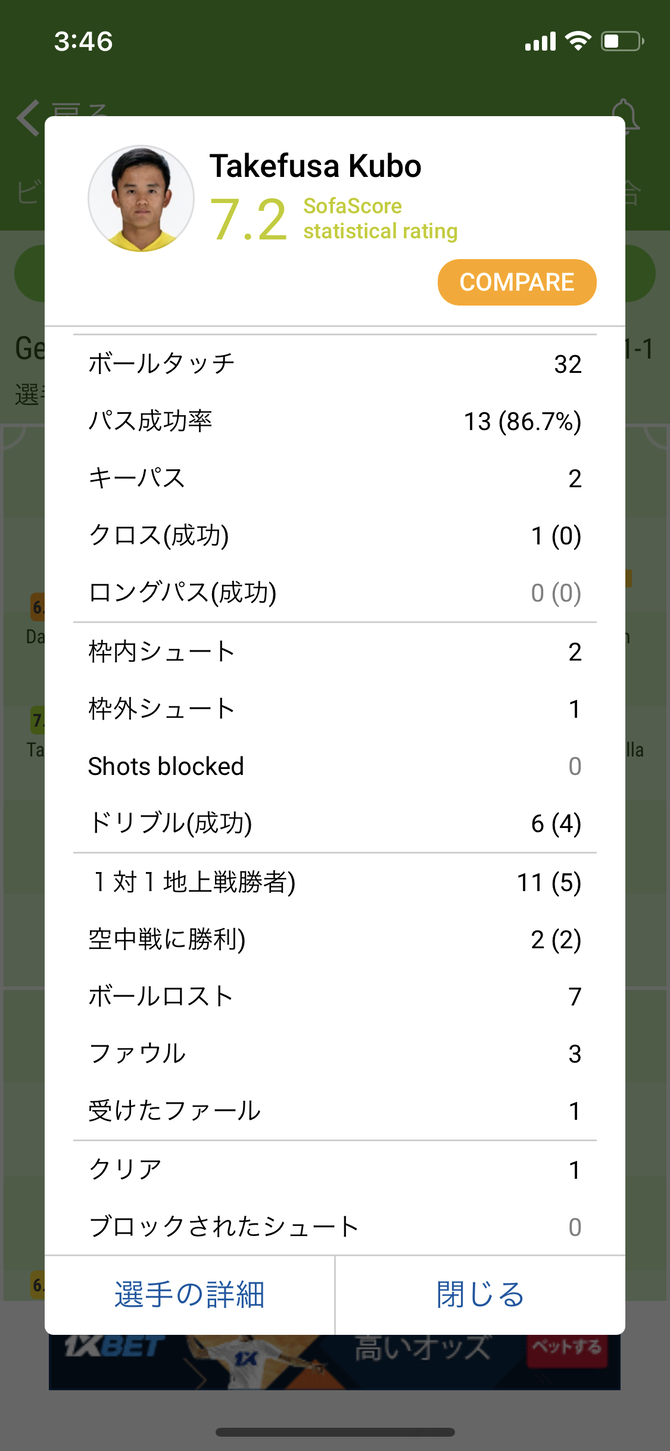Tap Takefusa Kubo's profile photo
This screenshot has height=1451, width=670.
(x=141, y=199)
